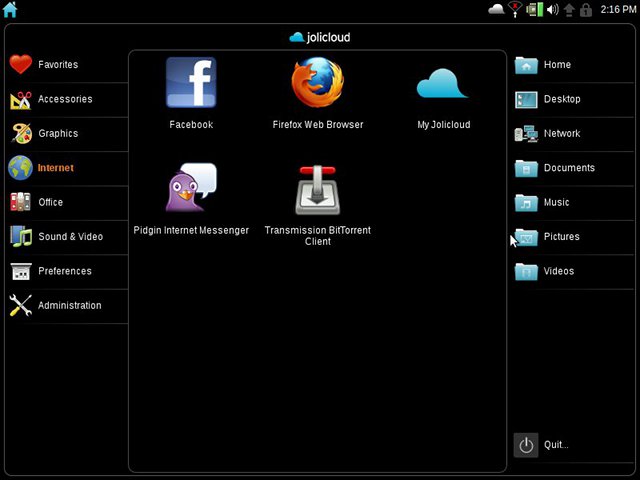Click the blue home icon in top panel
The height and width of the screenshot is (480, 640).
click(x=10, y=9)
